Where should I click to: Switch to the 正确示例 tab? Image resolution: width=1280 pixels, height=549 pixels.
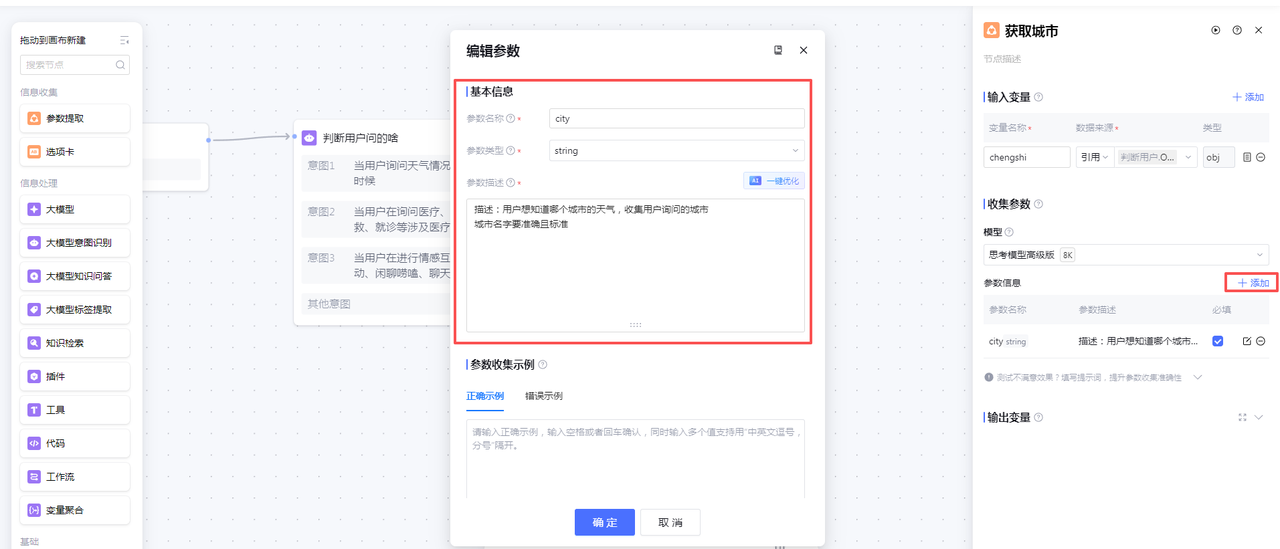click(485, 396)
